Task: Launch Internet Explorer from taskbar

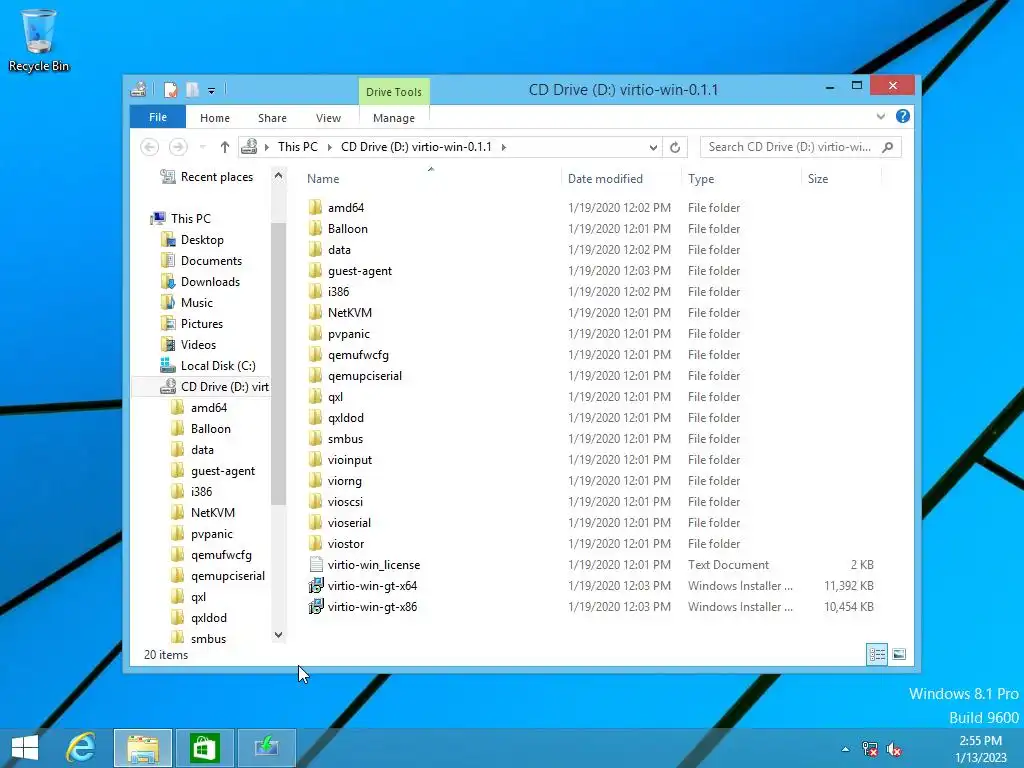Action: point(81,748)
